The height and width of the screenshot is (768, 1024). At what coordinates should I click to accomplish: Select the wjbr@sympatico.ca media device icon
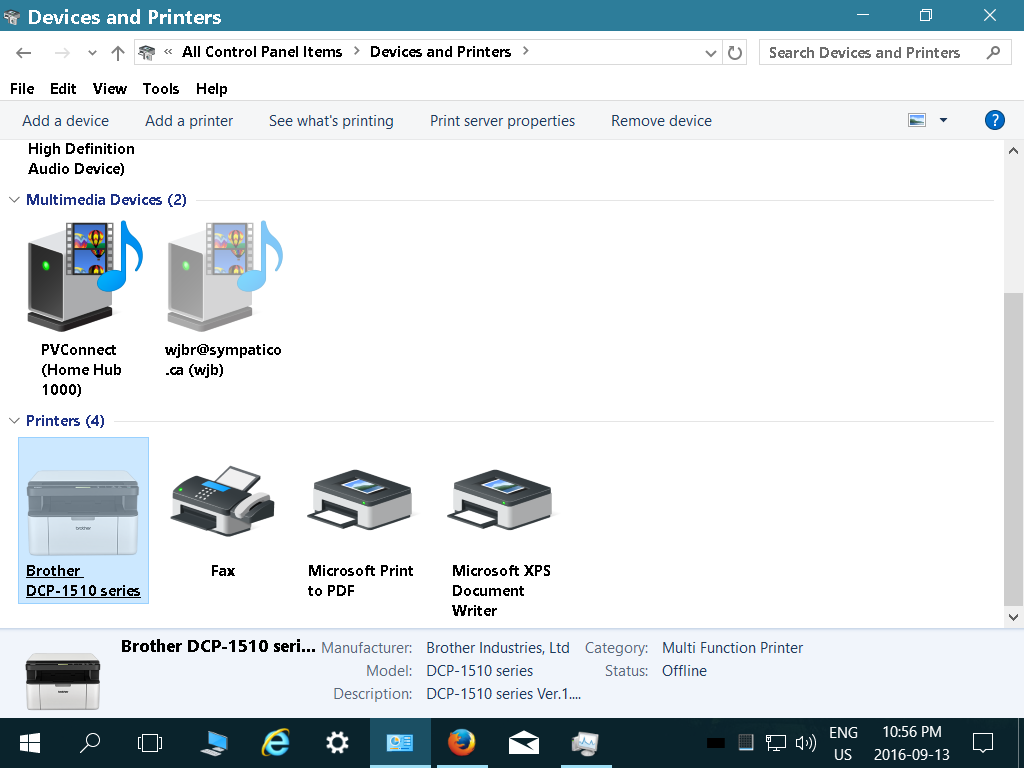click(225, 276)
